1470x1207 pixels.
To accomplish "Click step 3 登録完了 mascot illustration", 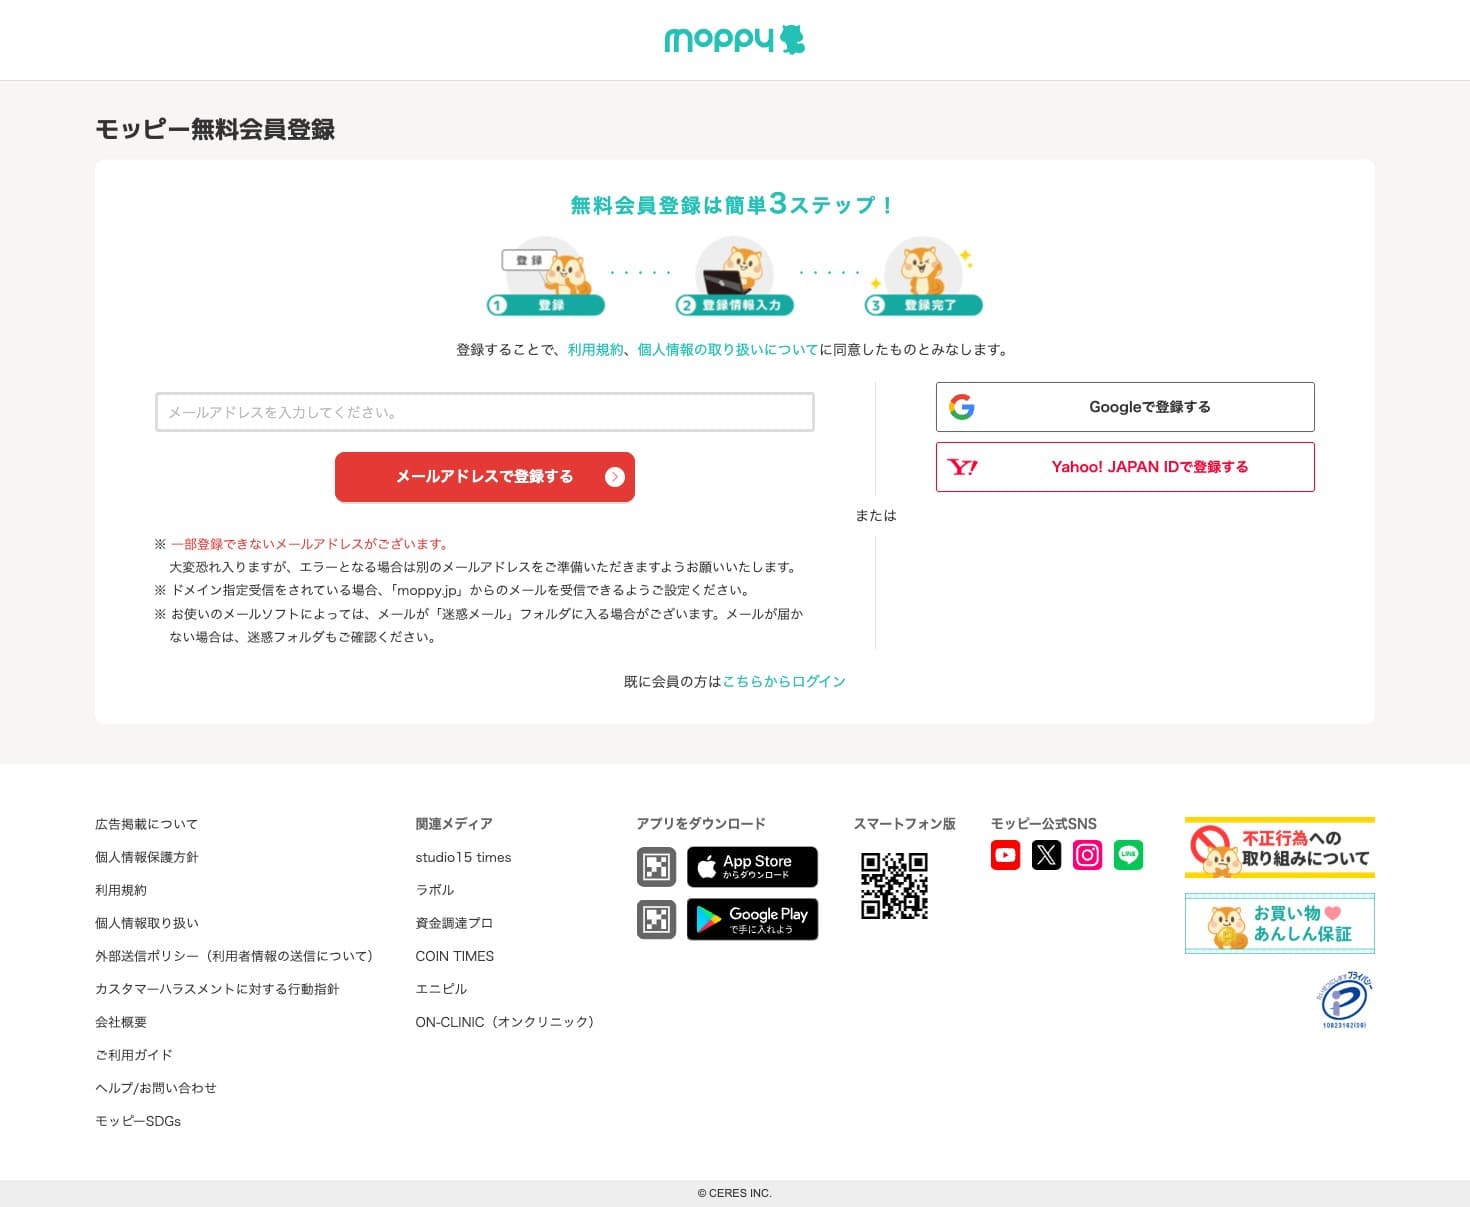I will [x=924, y=276].
